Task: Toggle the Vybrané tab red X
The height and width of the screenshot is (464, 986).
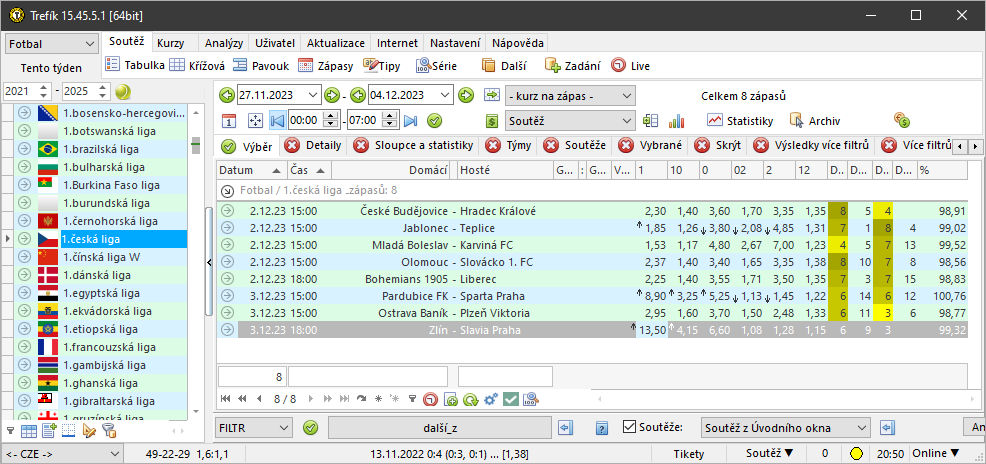Action: pos(626,146)
